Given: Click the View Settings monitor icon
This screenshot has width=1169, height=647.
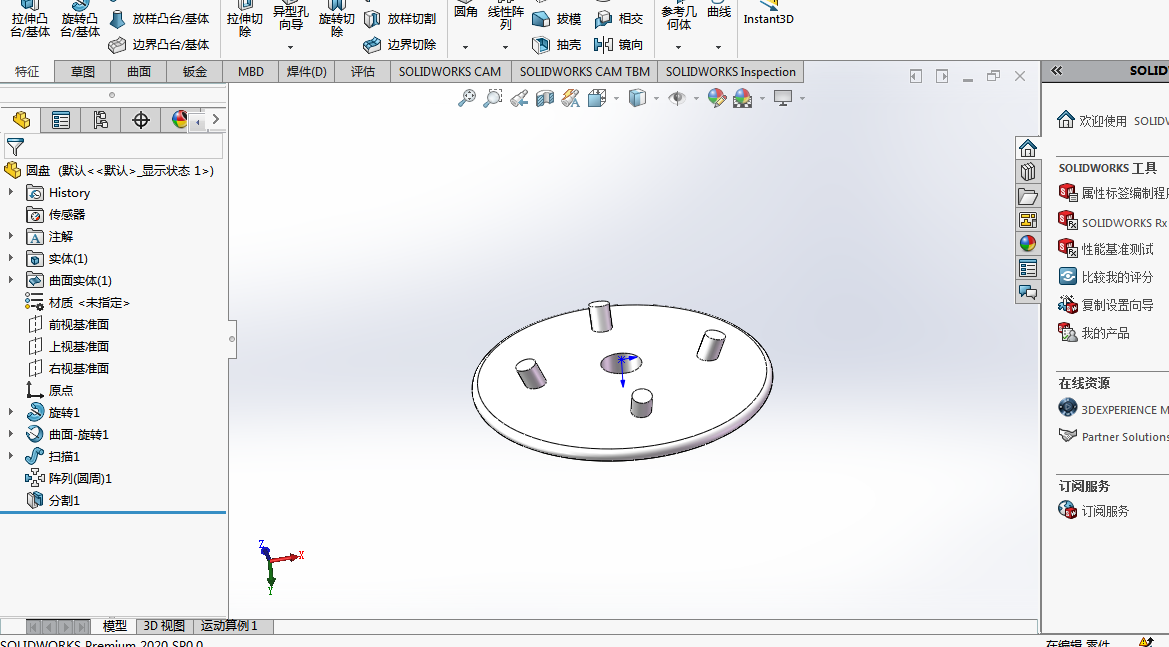Looking at the screenshot, I should click(783, 98).
